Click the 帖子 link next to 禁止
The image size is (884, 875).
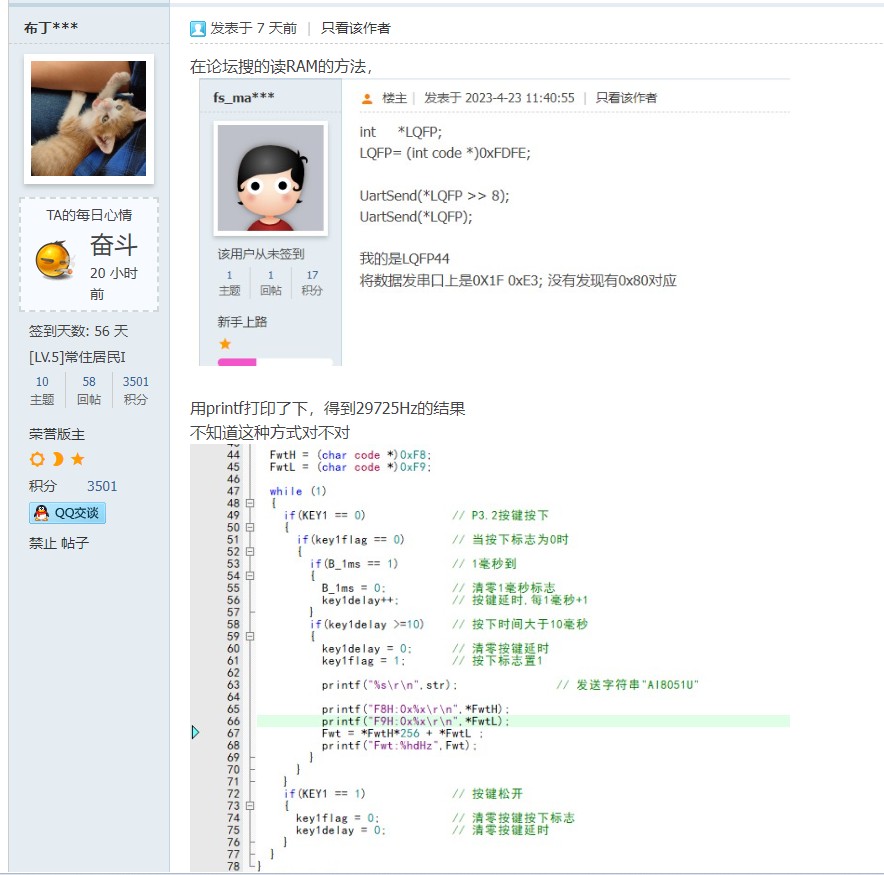75,543
